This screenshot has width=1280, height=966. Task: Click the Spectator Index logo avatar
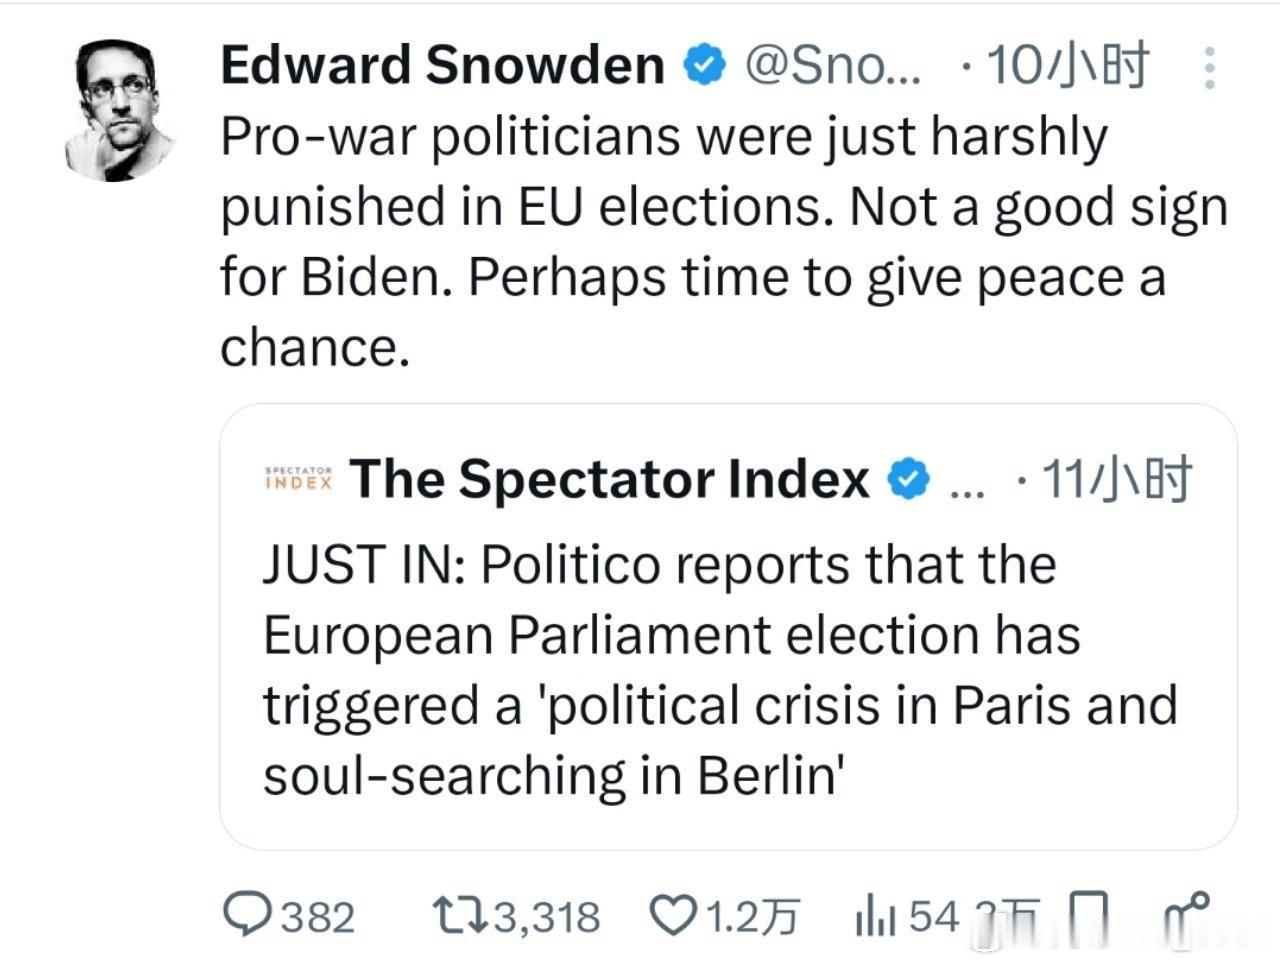click(298, 478)
